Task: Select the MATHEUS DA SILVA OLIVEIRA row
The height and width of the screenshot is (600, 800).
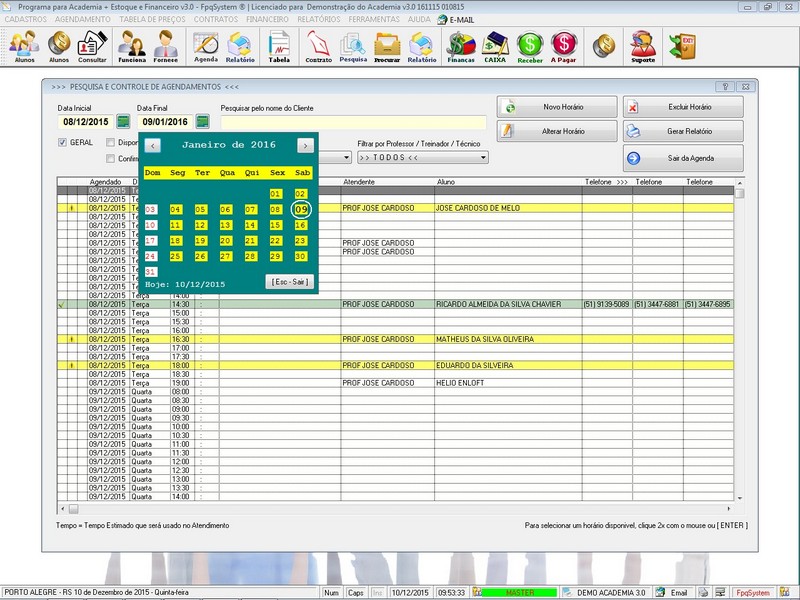Action: (x=395, y=339)
